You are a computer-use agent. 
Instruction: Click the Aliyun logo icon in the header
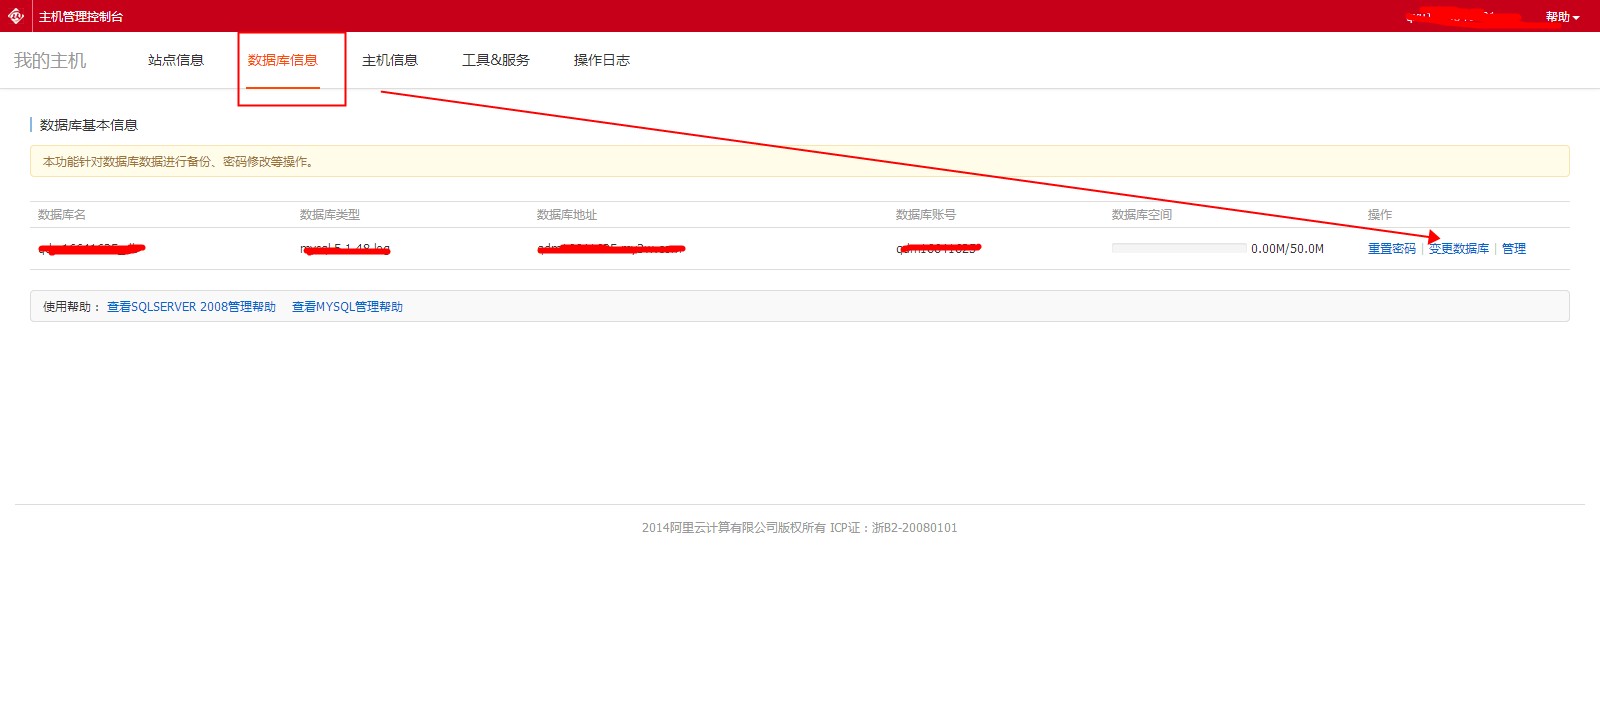click(x=16, y=16)
